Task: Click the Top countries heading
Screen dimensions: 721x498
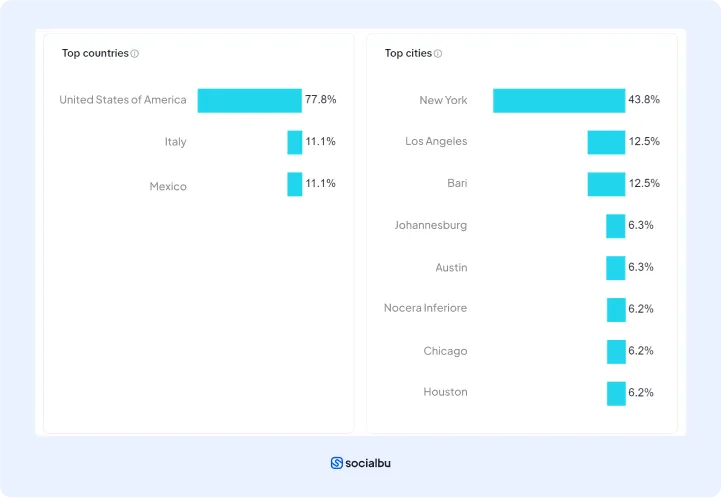Action: [x=95, y=54]
